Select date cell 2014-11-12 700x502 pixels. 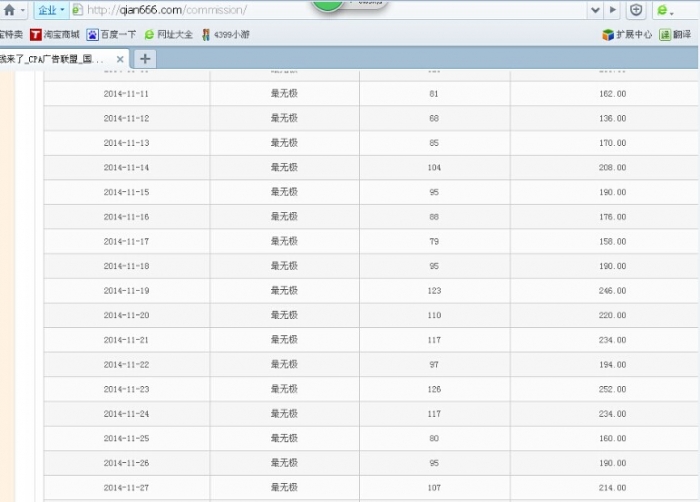(126, 118)
